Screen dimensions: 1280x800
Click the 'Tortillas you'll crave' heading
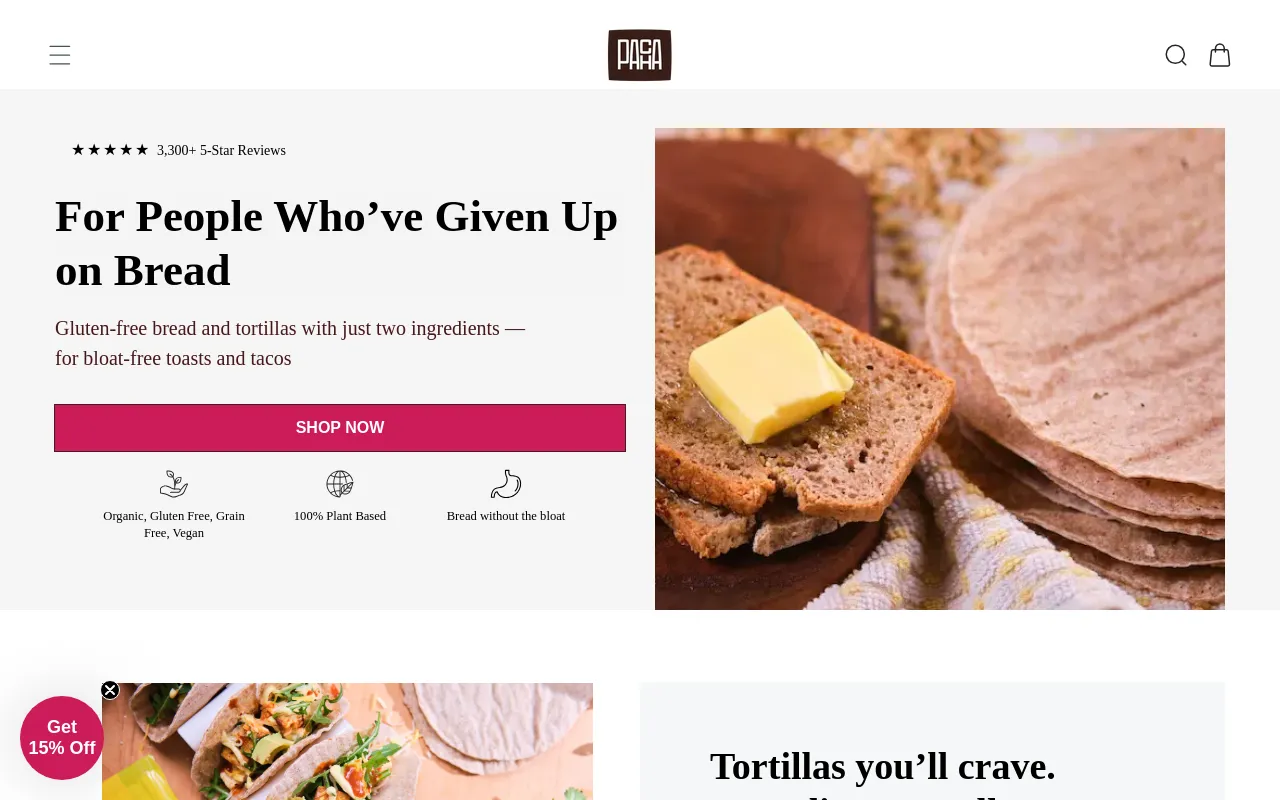tap(883, 766)
